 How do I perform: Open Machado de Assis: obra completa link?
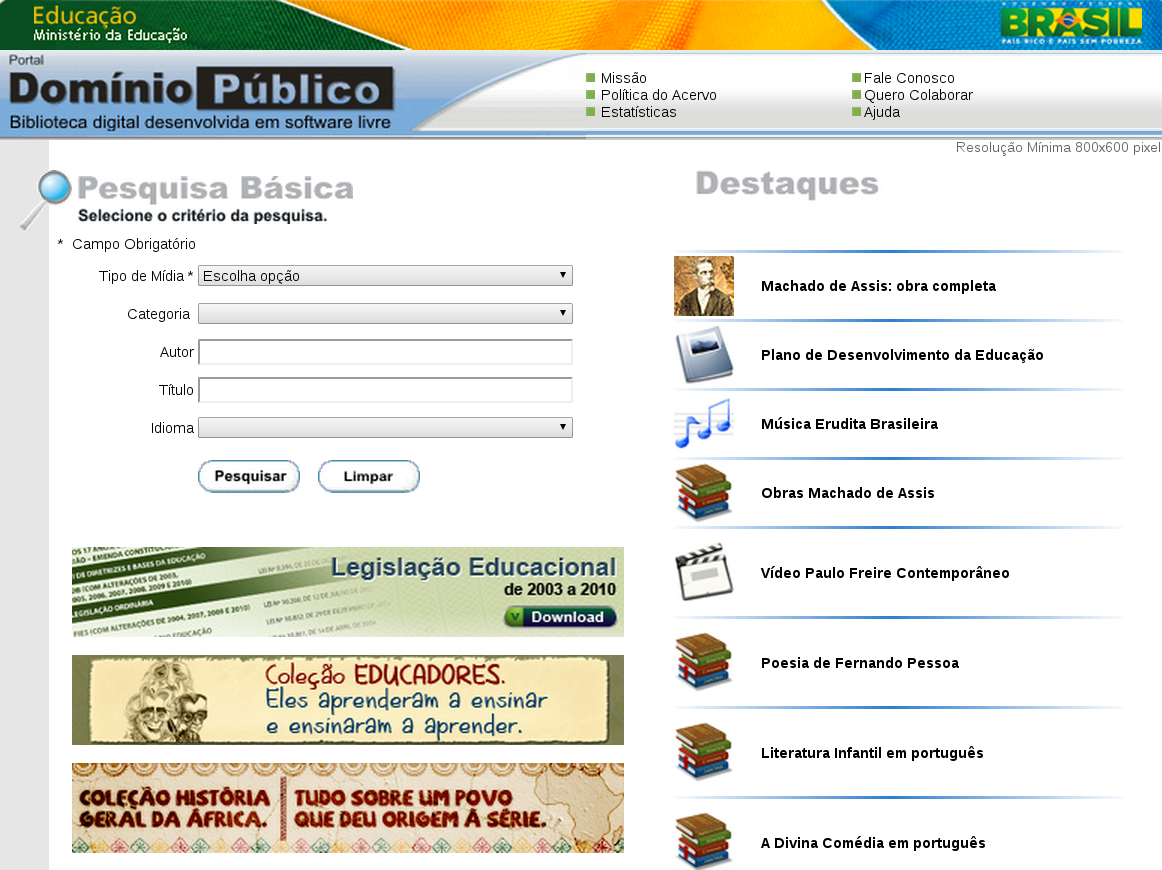click(878, 286)
